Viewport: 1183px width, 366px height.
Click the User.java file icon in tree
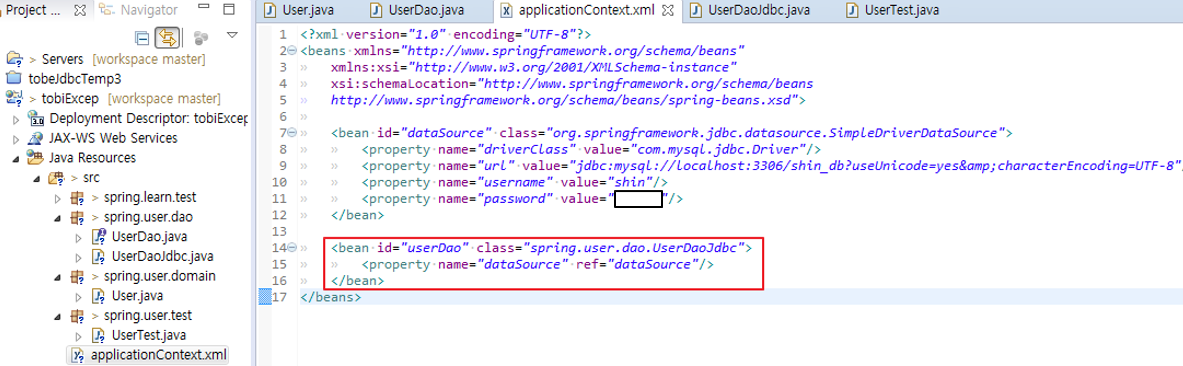(x=99, y=296)
